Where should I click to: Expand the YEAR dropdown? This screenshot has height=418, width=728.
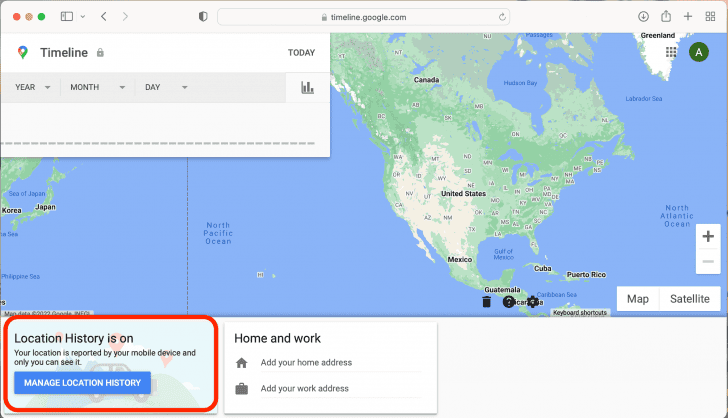pyautogui.click(x=33, y=87)
